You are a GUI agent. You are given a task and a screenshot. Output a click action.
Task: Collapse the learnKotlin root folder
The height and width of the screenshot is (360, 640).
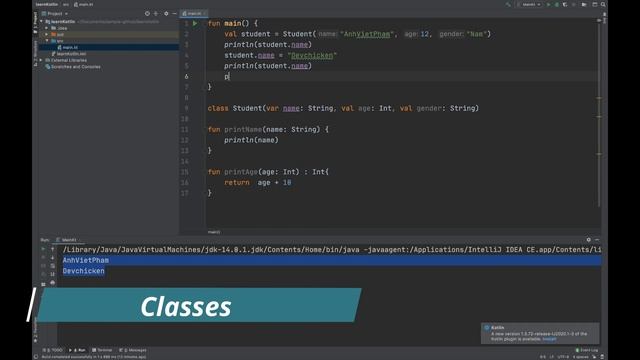point(42,21)
